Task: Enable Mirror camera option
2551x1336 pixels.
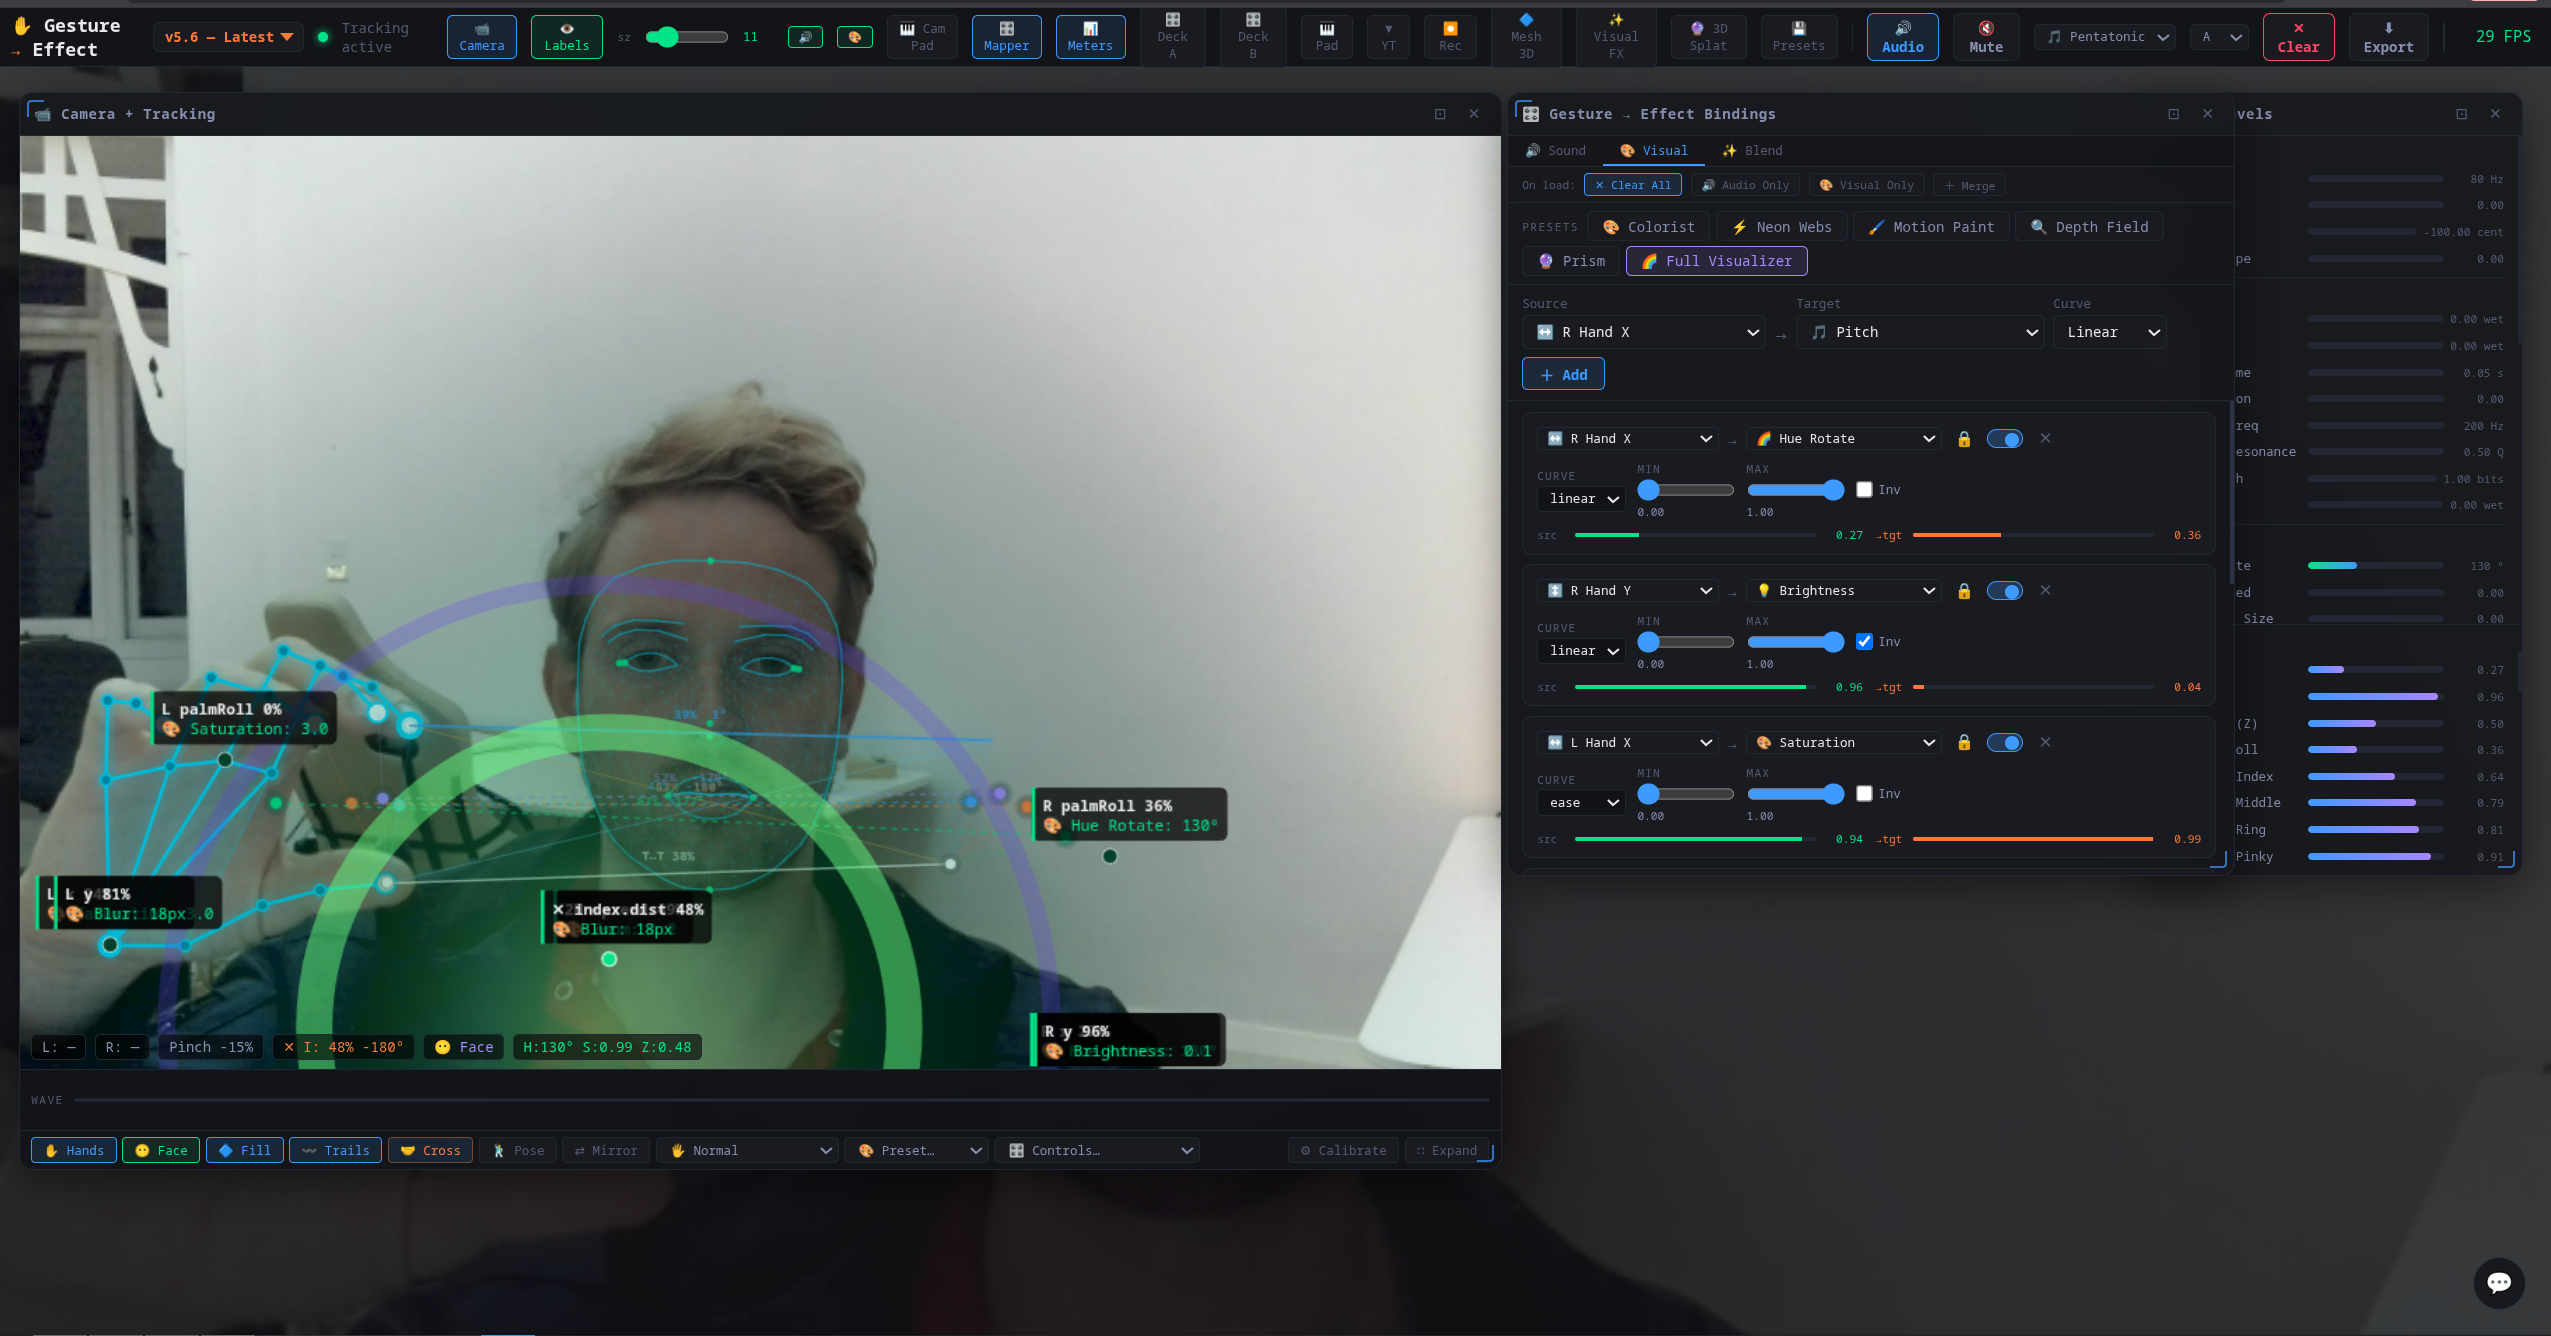Action: 606,1151
